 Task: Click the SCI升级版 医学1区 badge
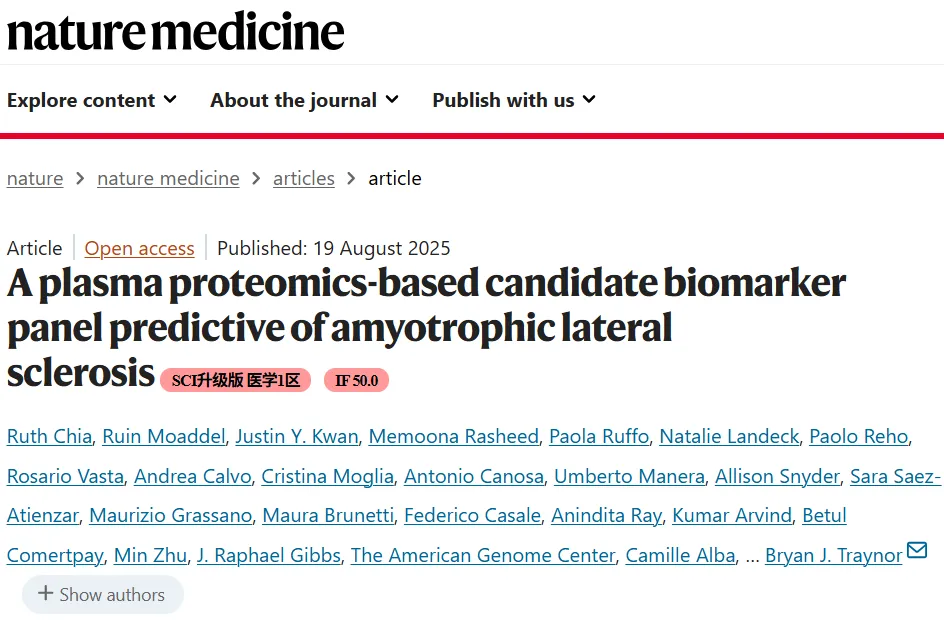pos(235,380)
